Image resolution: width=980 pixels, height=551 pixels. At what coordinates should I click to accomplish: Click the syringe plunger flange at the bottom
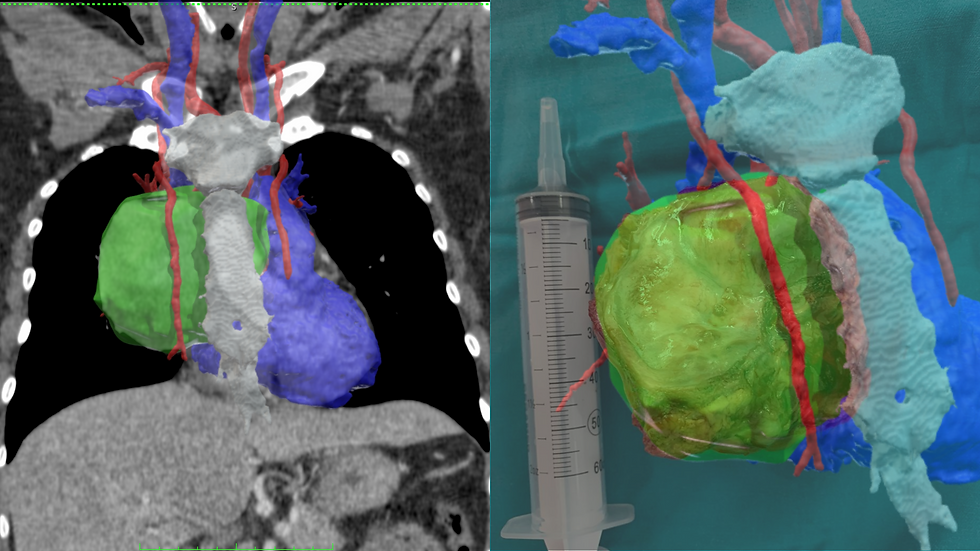click(x=568, y=522)
